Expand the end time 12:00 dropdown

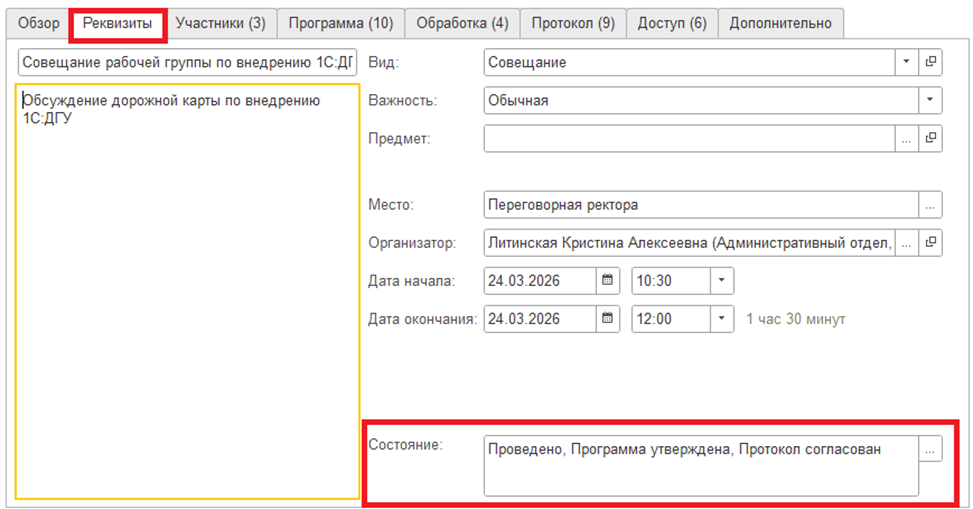point(722,319)
